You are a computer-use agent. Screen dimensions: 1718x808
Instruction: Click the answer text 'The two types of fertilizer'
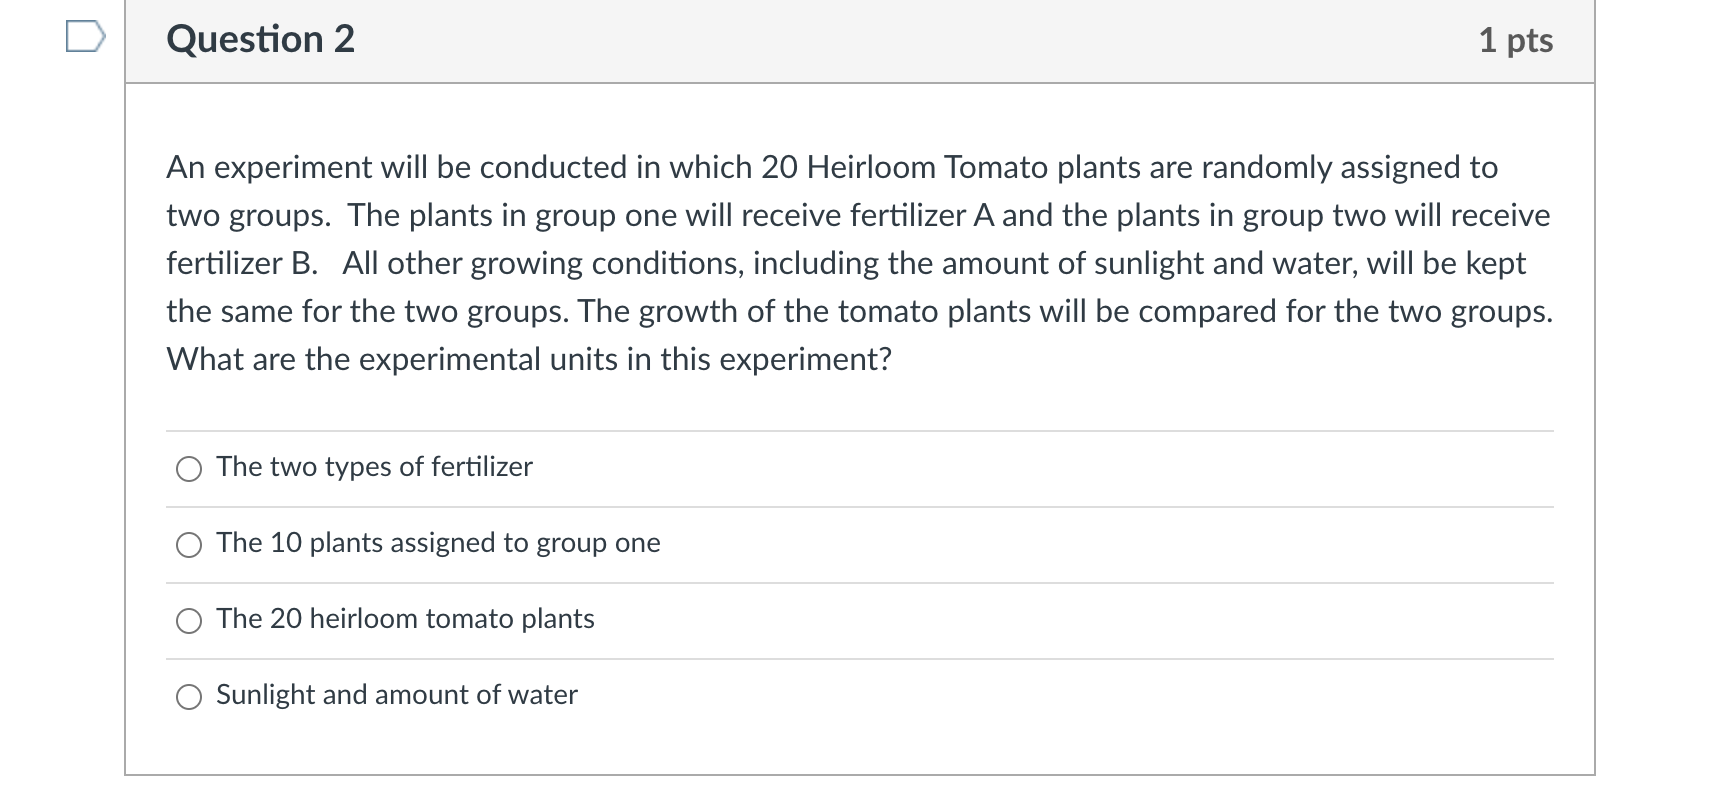tap(374, 467)
